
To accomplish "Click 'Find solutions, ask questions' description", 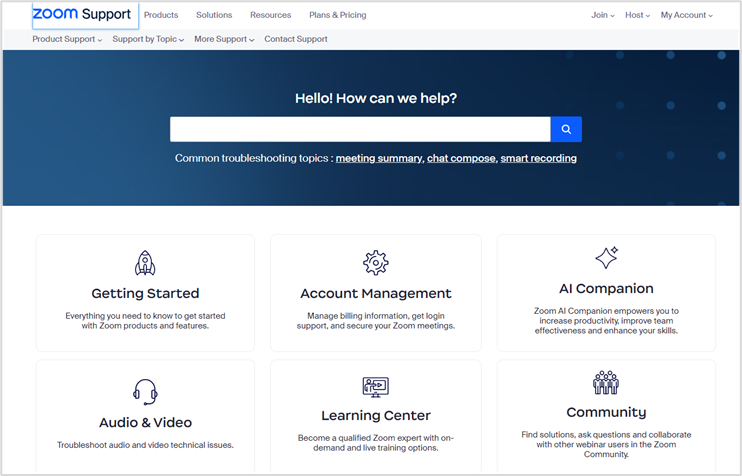I will tap(606, 444).
